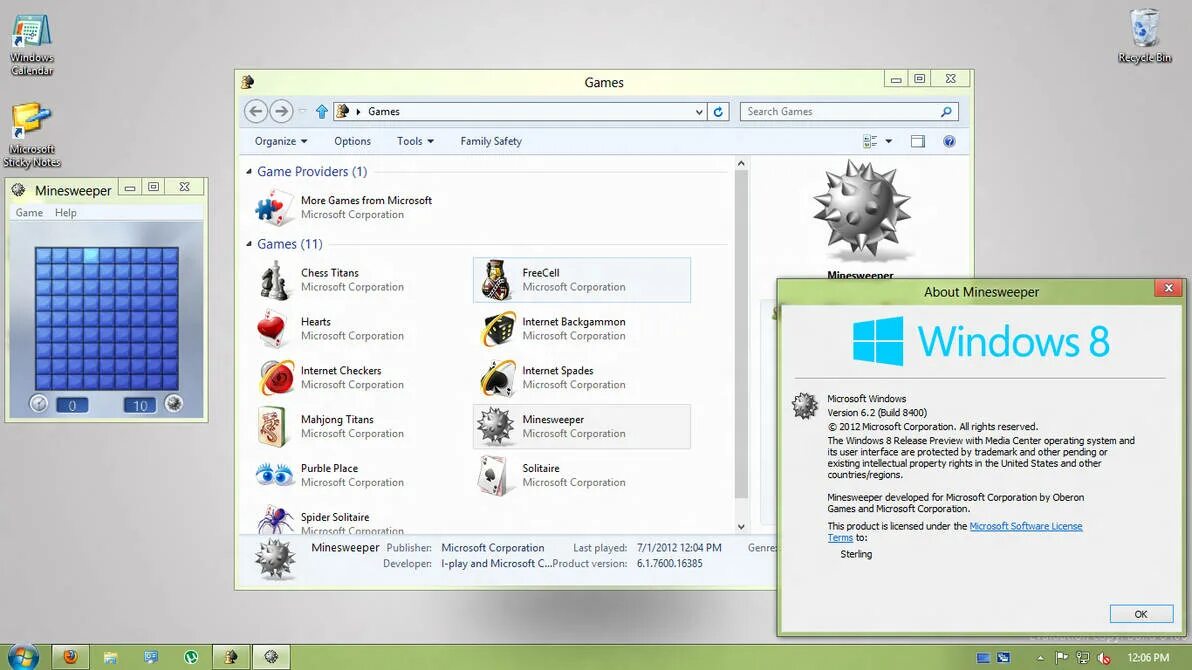Open the Organize dropdown menu
Viewport: 1192px width, 670px height.
[281, 141]
